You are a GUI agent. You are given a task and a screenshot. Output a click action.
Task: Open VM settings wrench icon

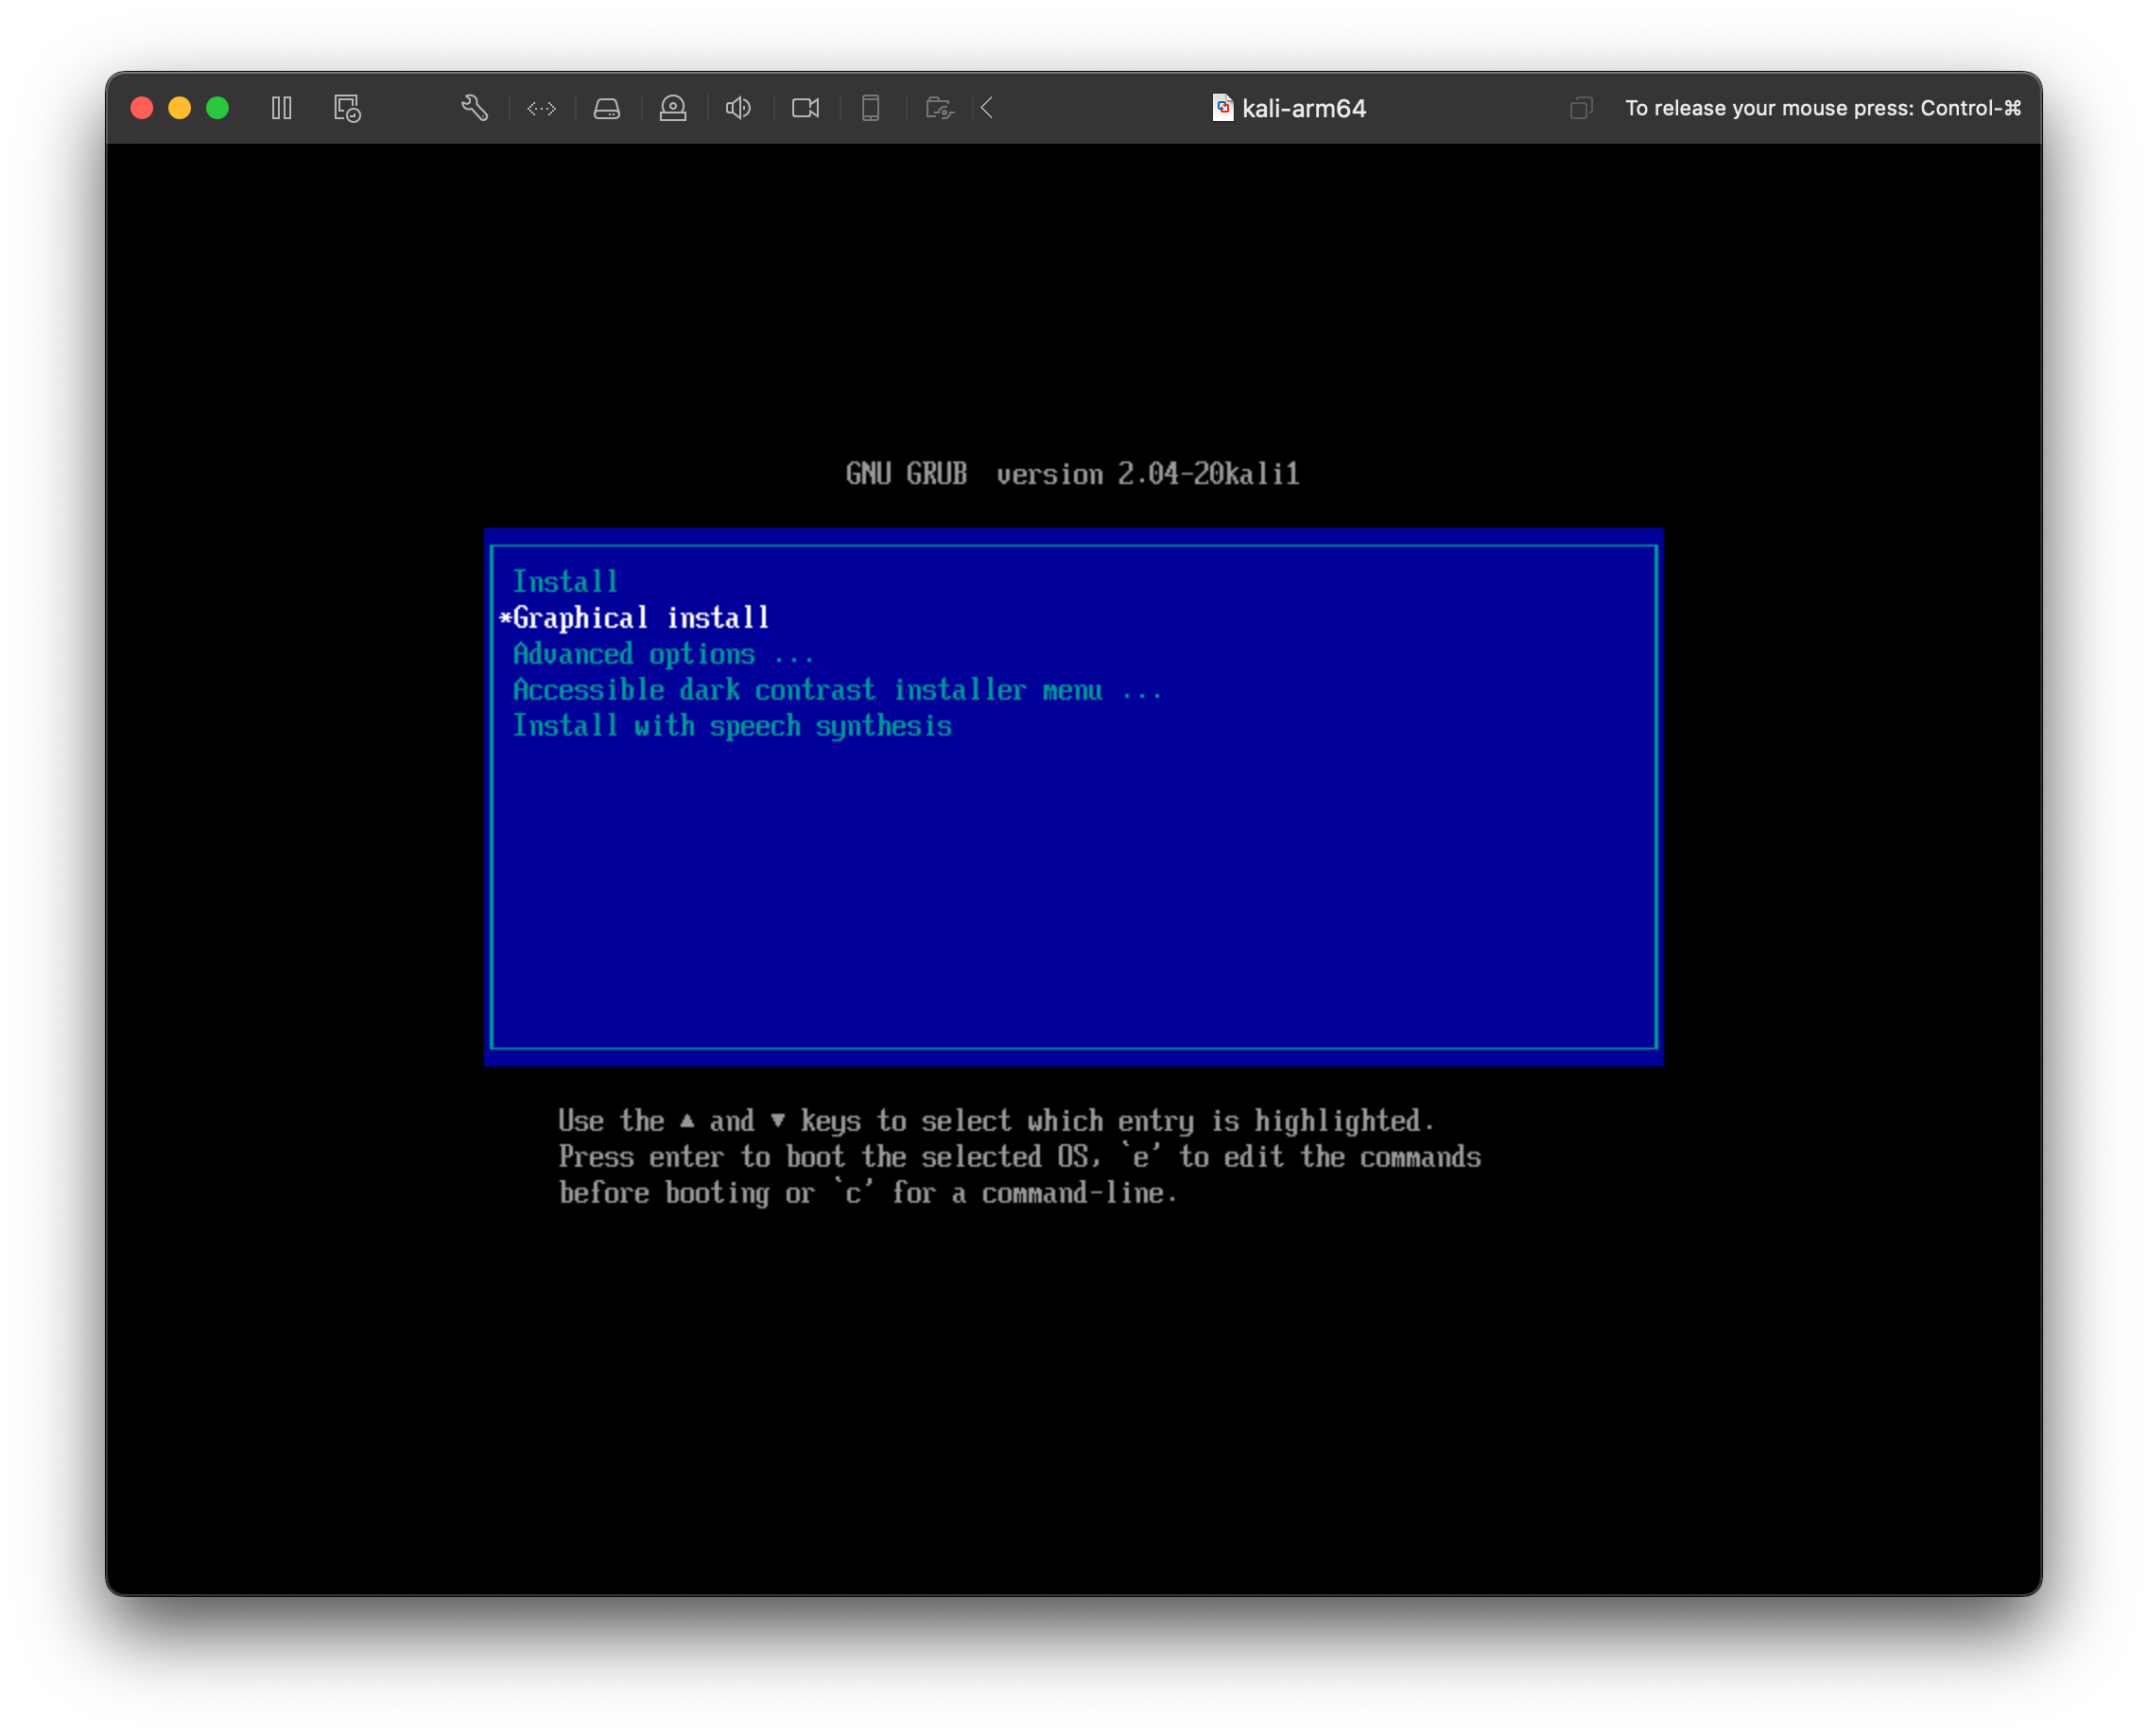click(x=474, y=108)
